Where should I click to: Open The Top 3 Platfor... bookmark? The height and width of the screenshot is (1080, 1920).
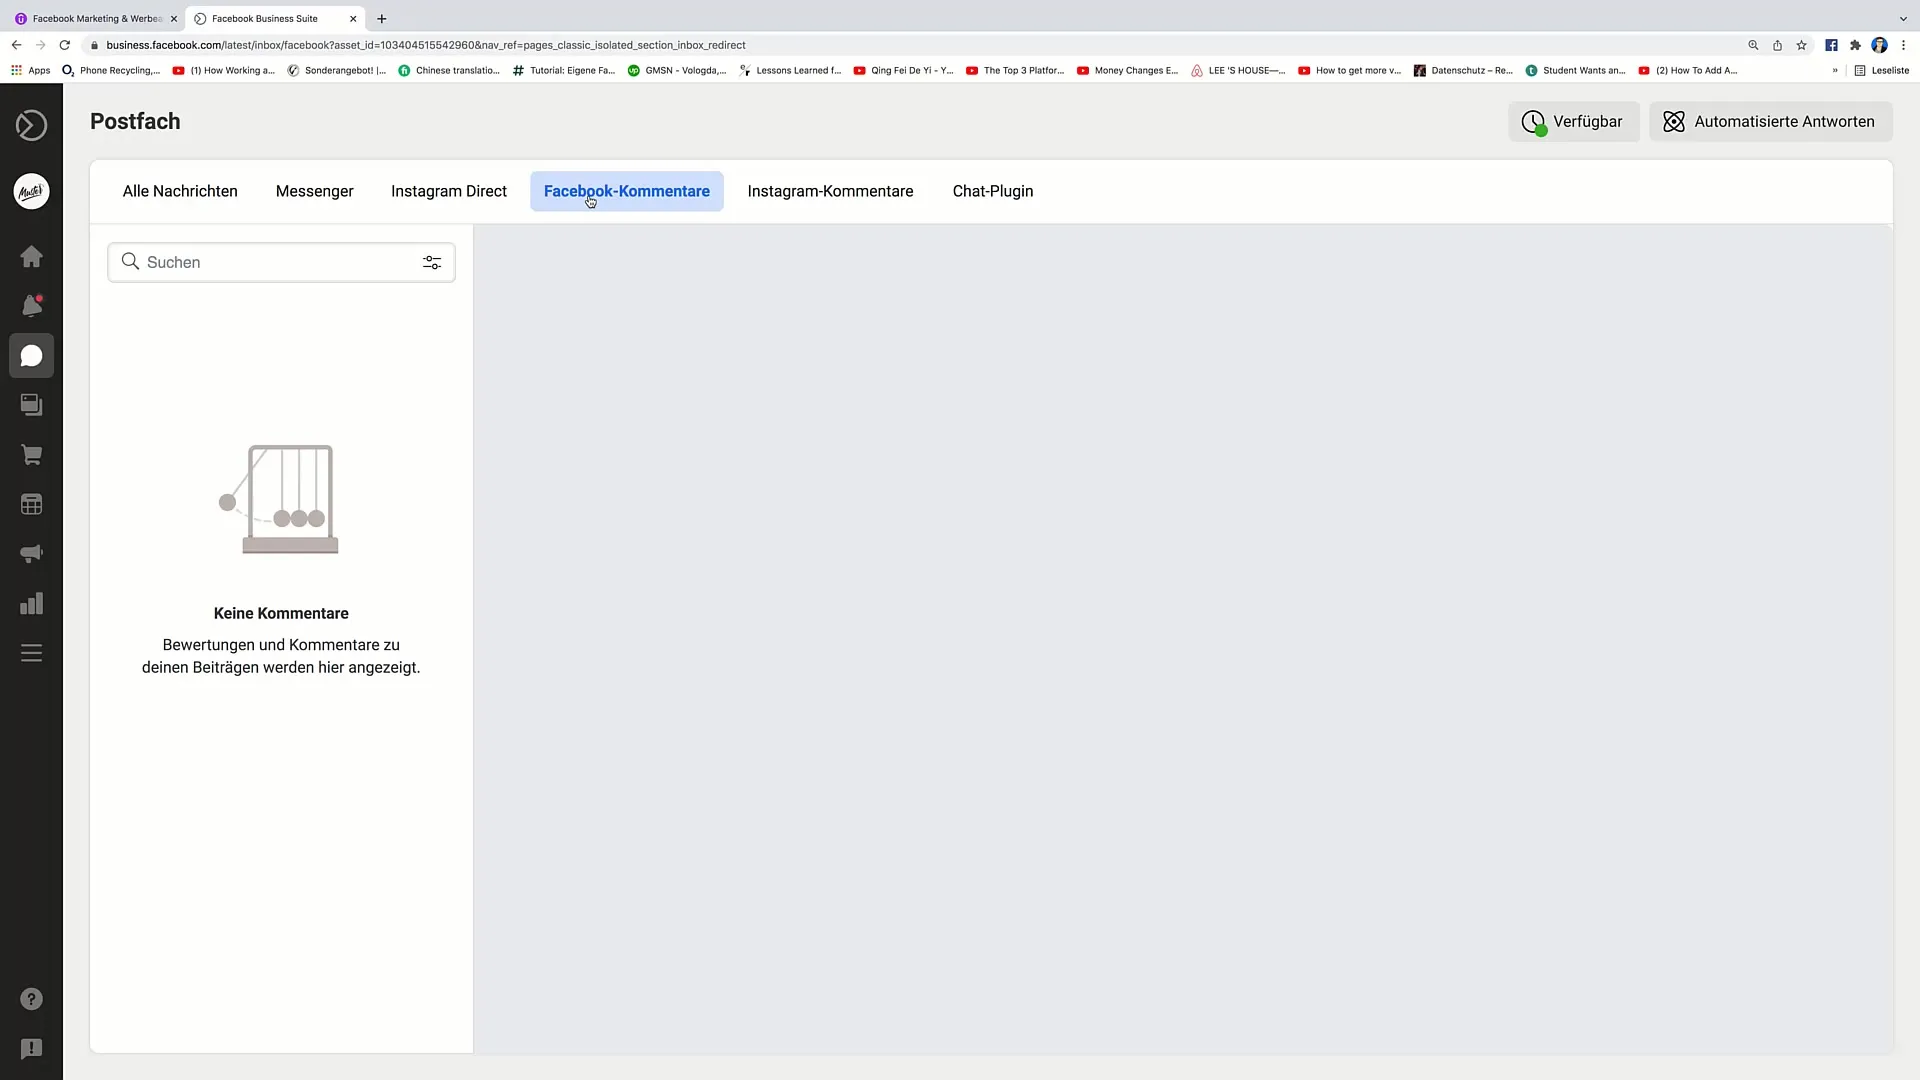point(1015,70)
